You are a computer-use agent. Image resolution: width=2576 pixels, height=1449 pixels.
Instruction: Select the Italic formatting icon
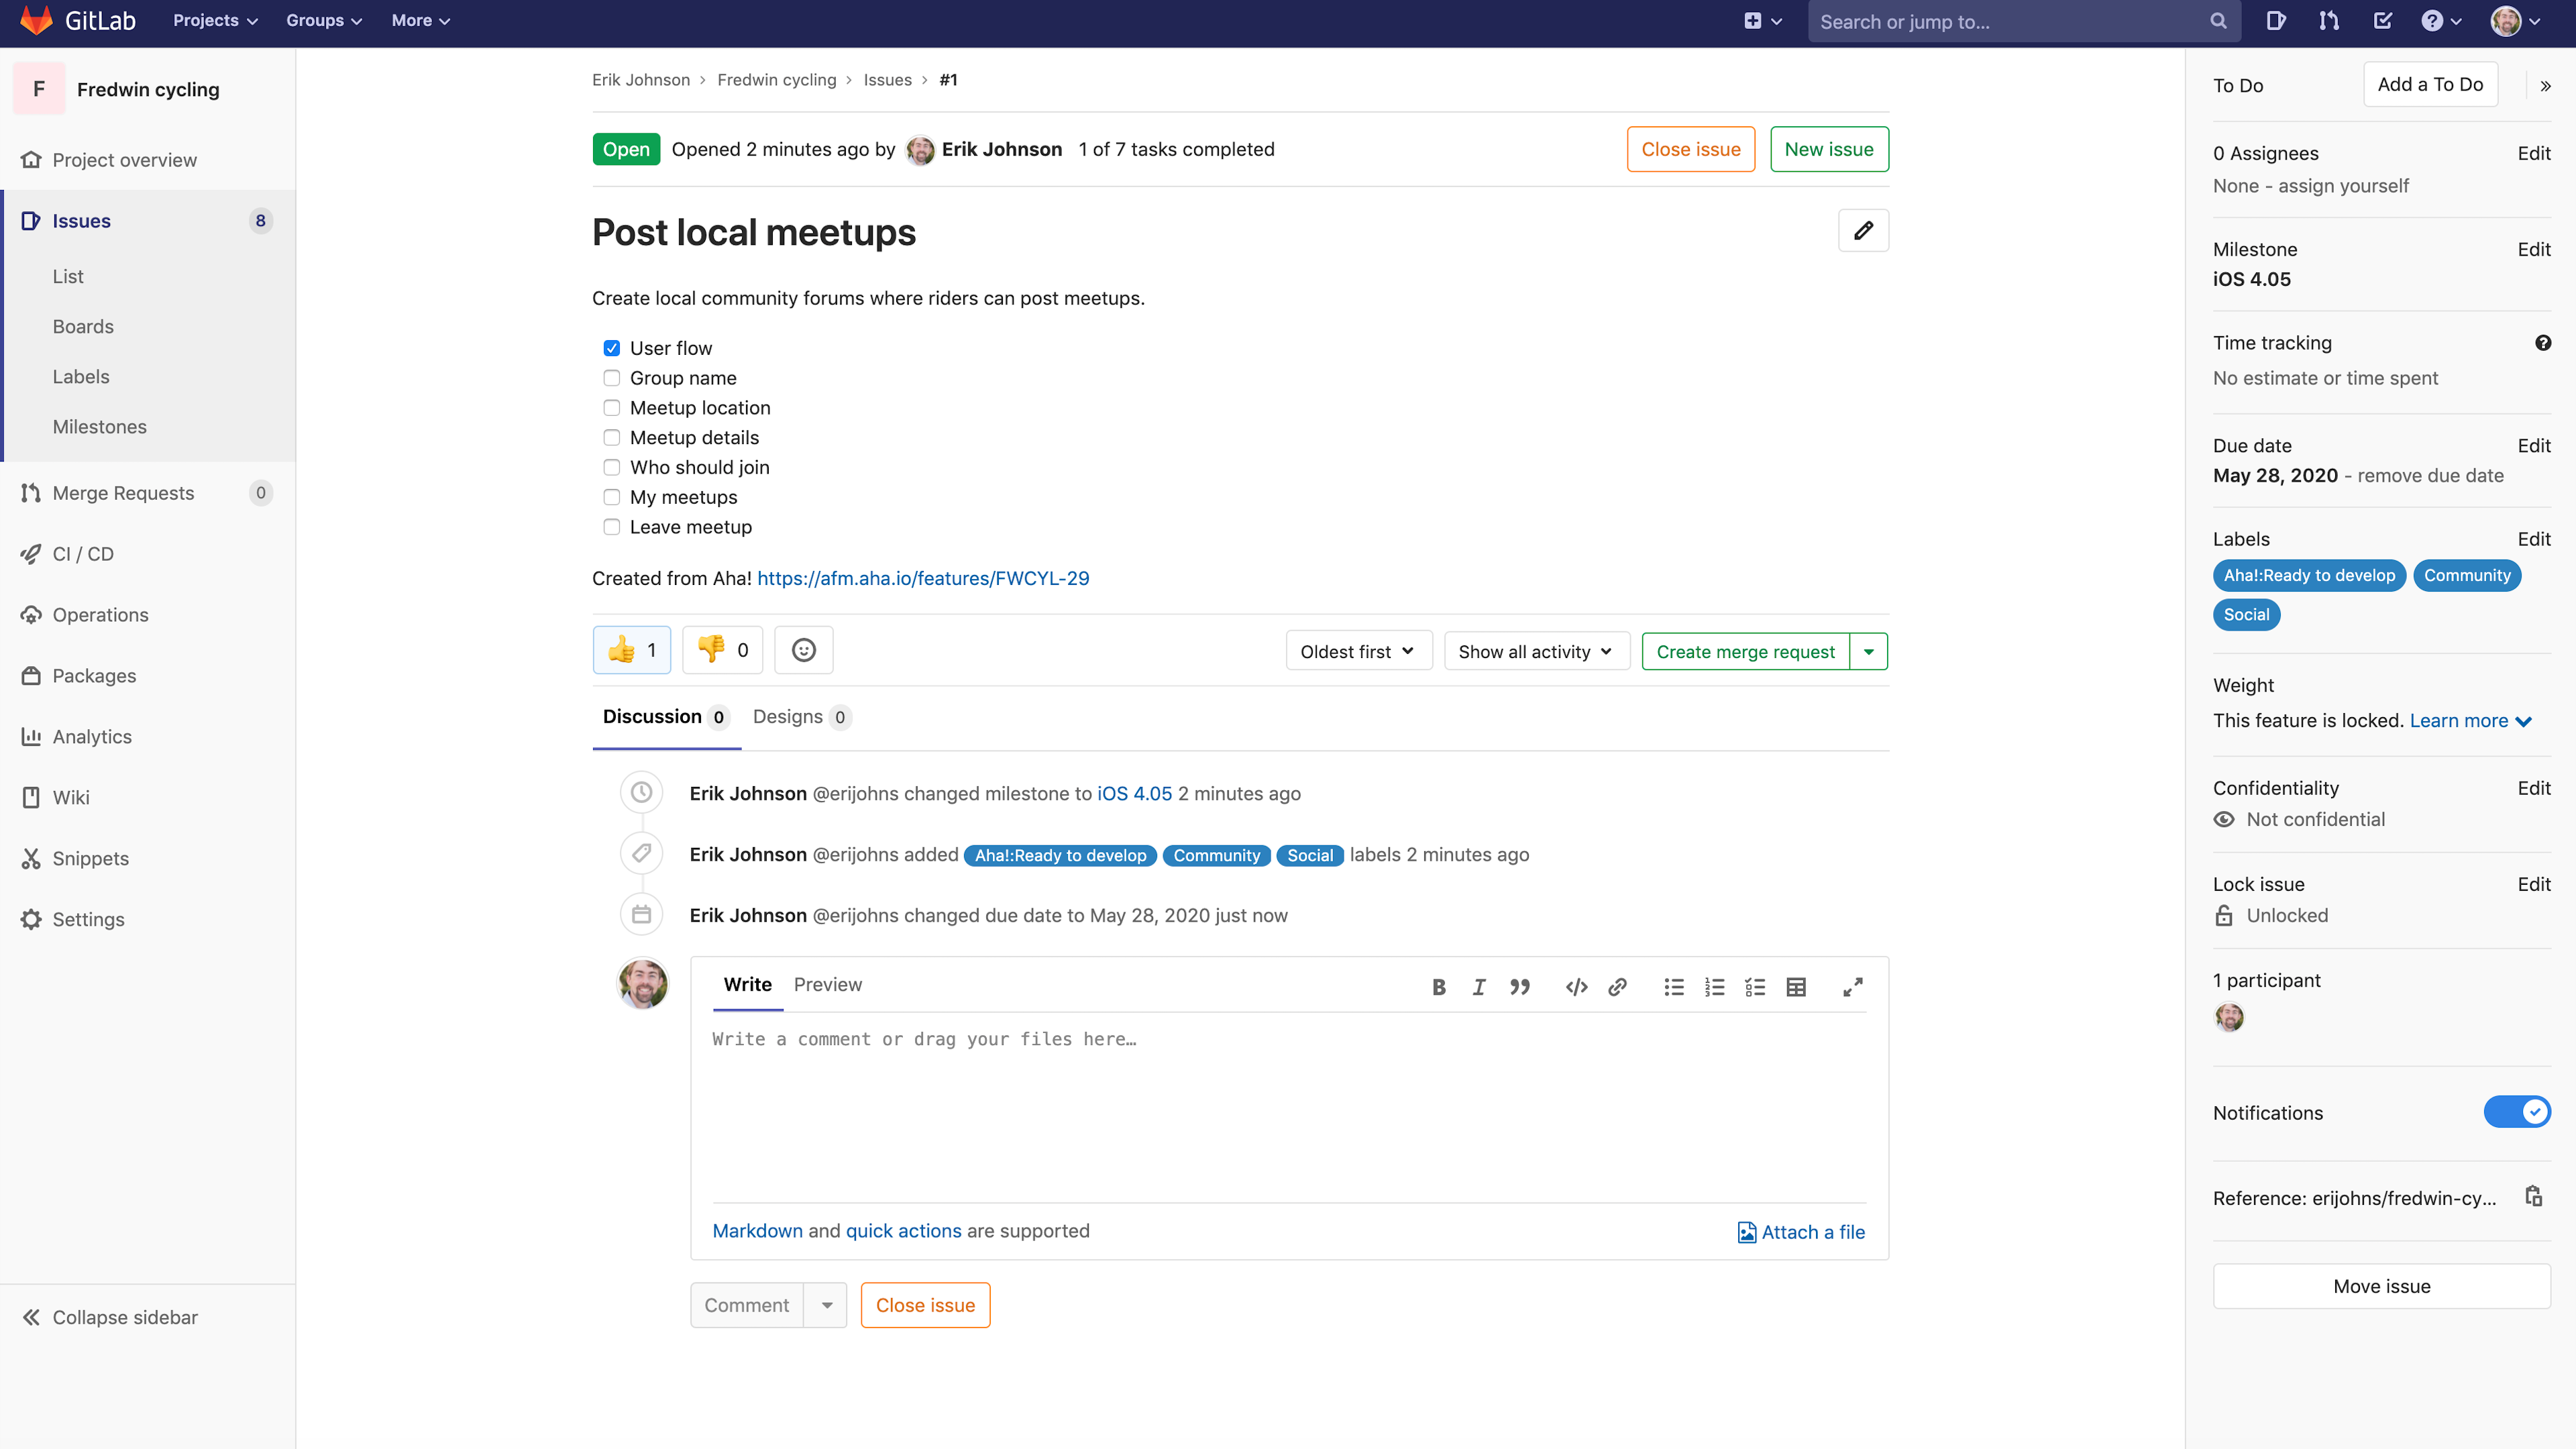[1479, 987]
